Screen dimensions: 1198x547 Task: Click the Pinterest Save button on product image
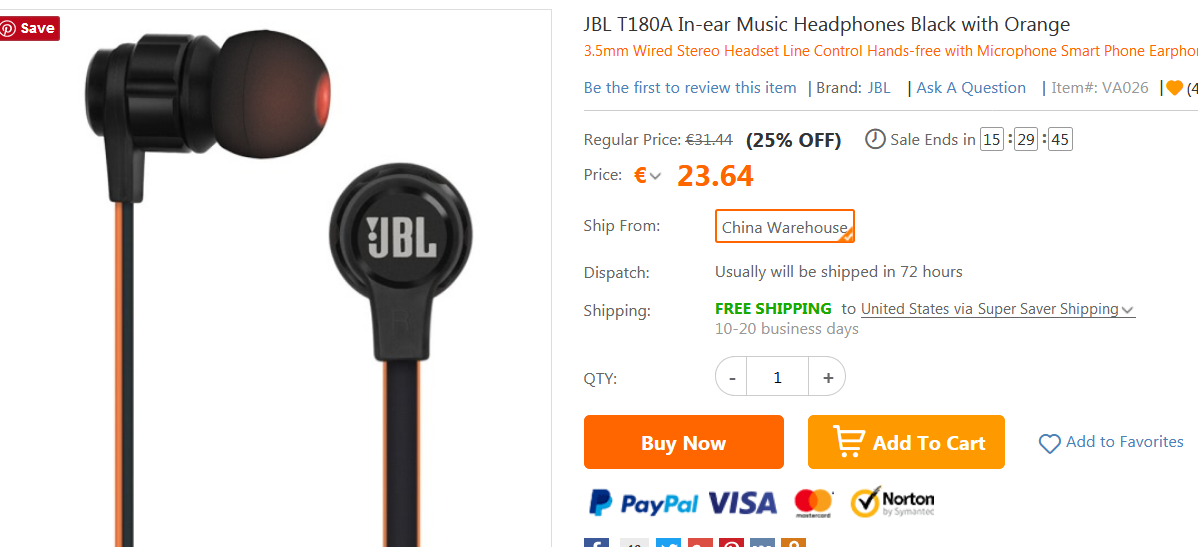29,28
